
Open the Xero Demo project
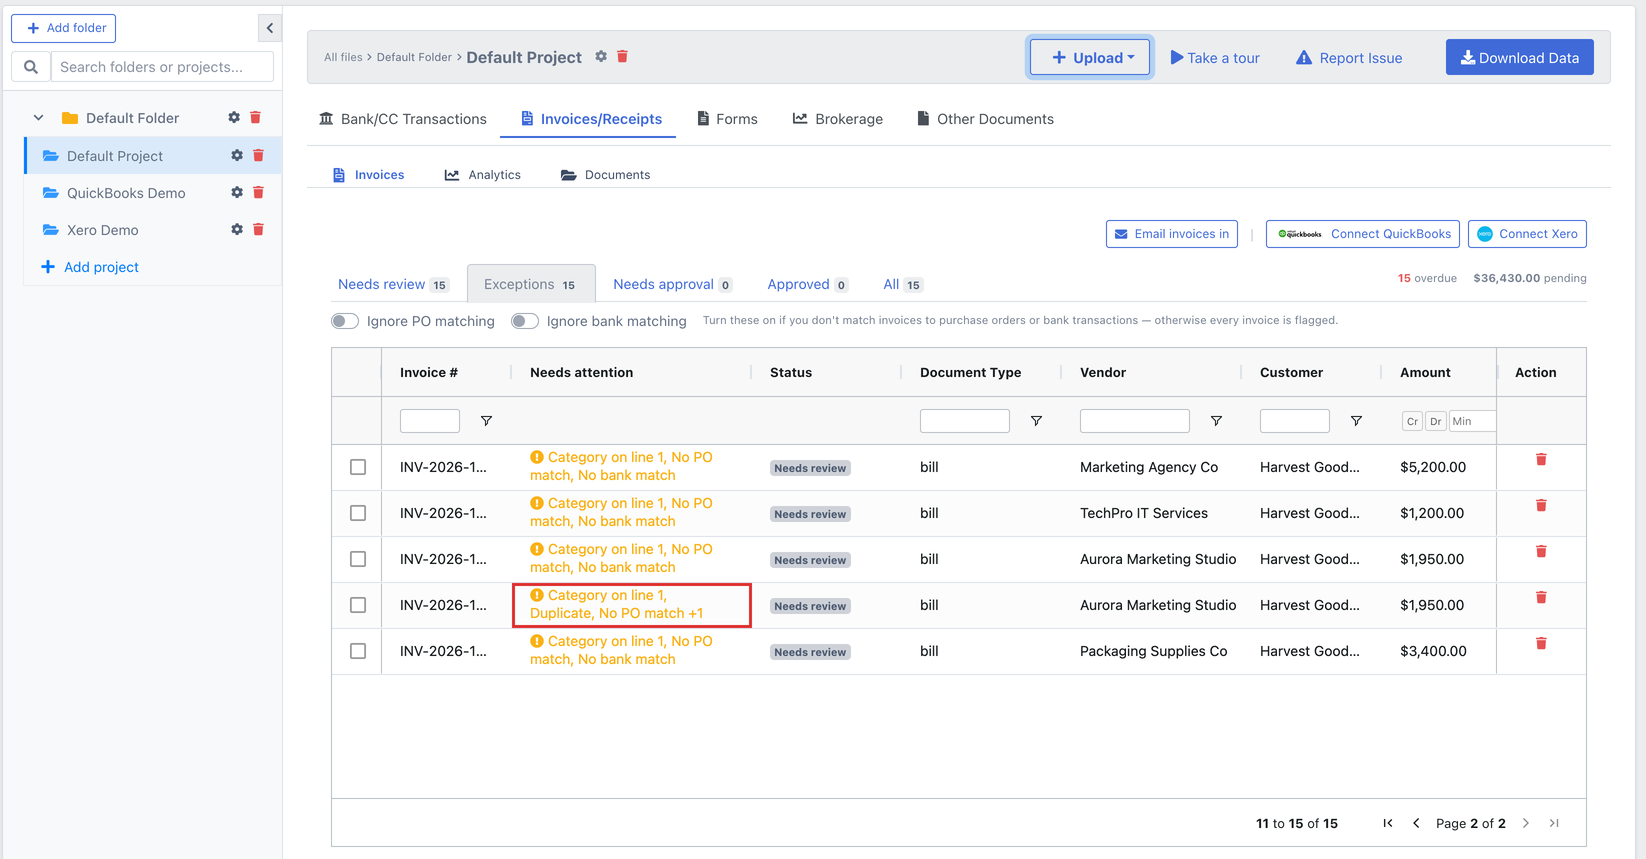(103, 230)
